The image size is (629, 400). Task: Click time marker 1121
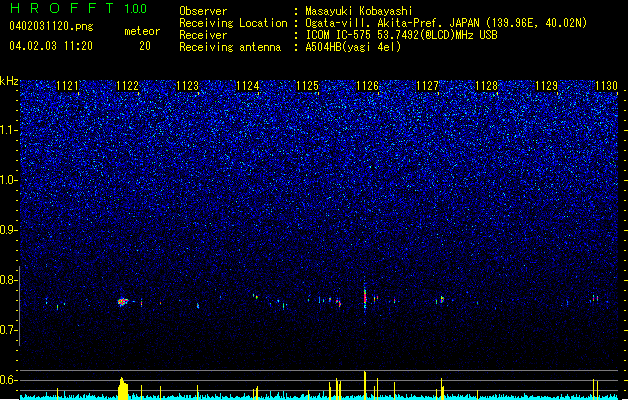(67, 86)
